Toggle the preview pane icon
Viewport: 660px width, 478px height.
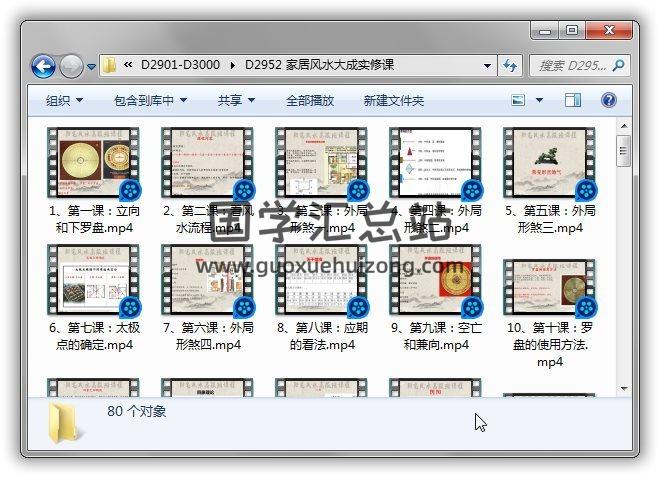[573, 100]
